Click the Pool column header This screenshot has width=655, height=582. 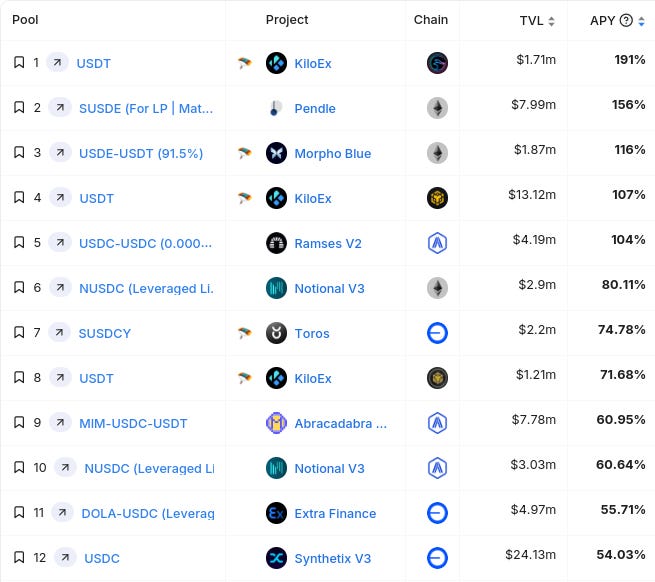tap(25, 20)
